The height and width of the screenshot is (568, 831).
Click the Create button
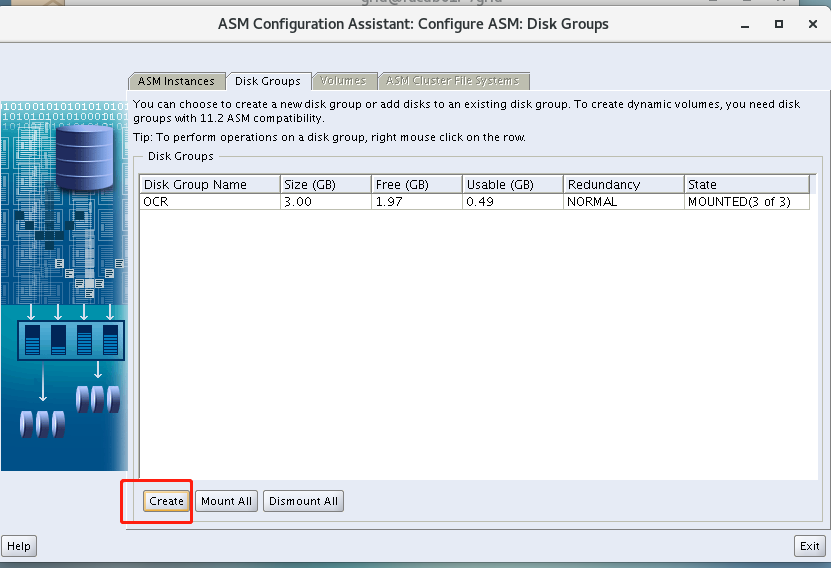point(166,501)
